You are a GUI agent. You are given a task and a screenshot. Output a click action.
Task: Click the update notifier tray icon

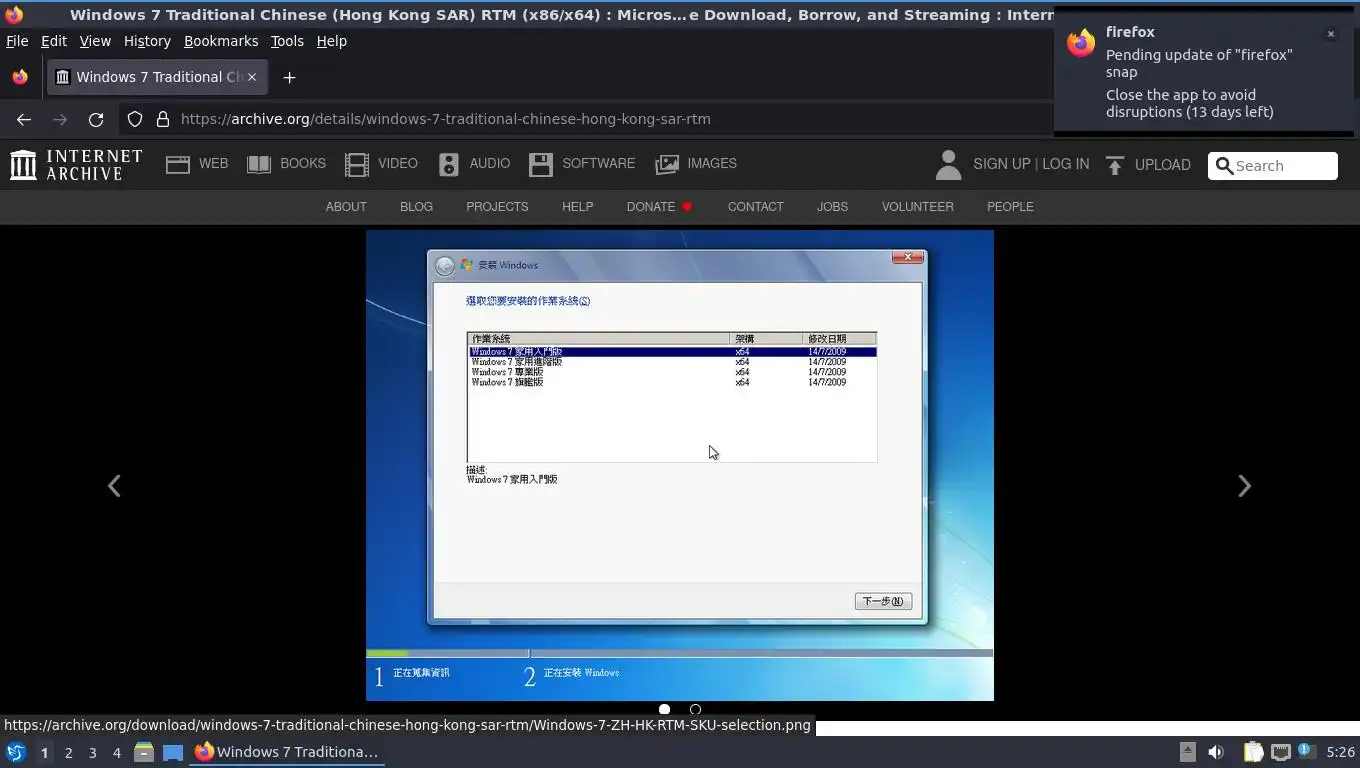coord(1306,751)
